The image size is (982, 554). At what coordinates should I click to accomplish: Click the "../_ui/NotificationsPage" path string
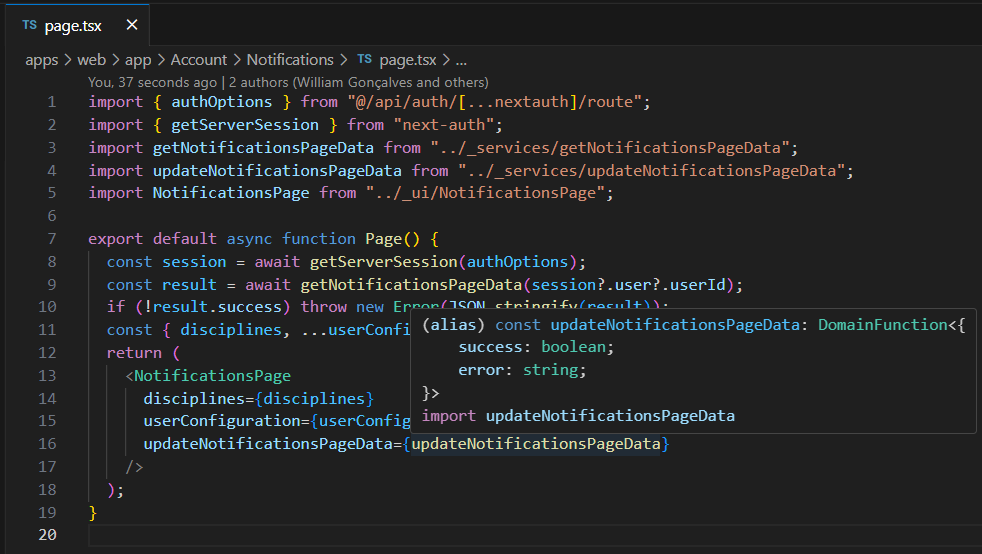(x=485, y=193)
